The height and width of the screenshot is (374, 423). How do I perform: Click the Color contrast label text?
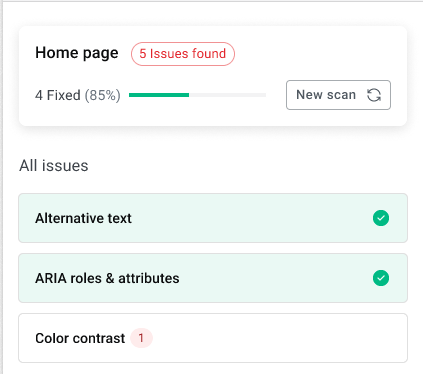coord(80,338)
